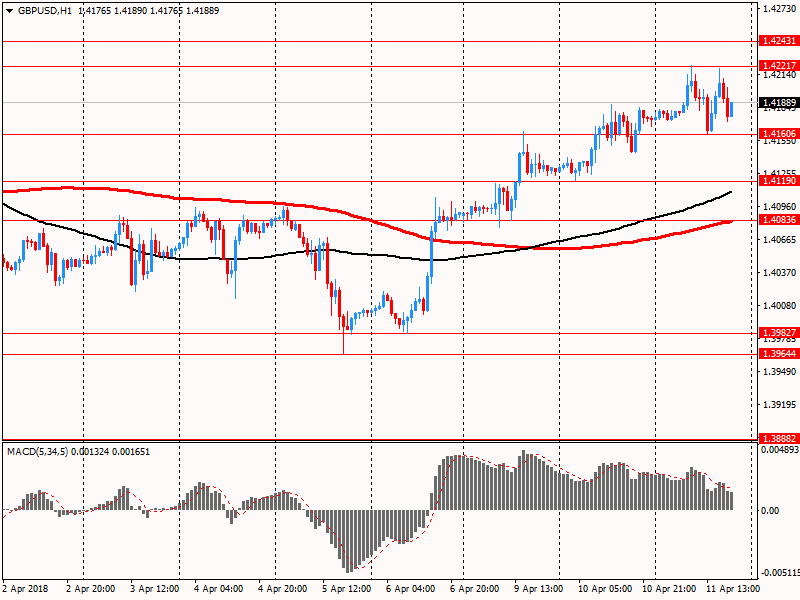This screenshot has width=800, height=600.
Task: Click the 1.42431 red price level label
Action: [779, 41]
